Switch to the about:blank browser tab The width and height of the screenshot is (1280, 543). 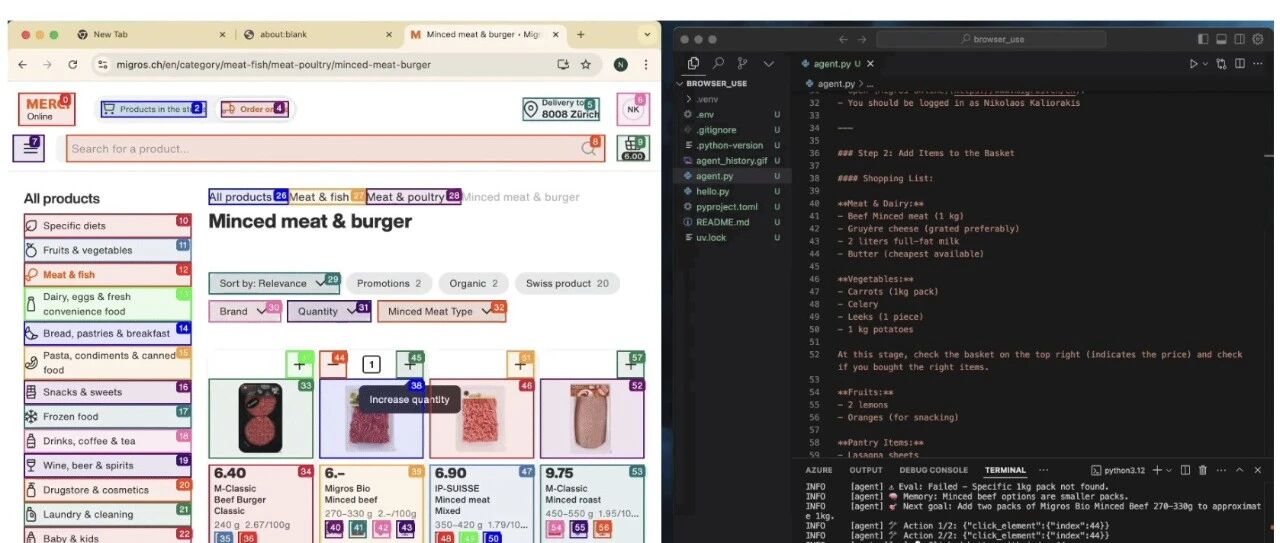pyautogui.click(x=318, y=34)
